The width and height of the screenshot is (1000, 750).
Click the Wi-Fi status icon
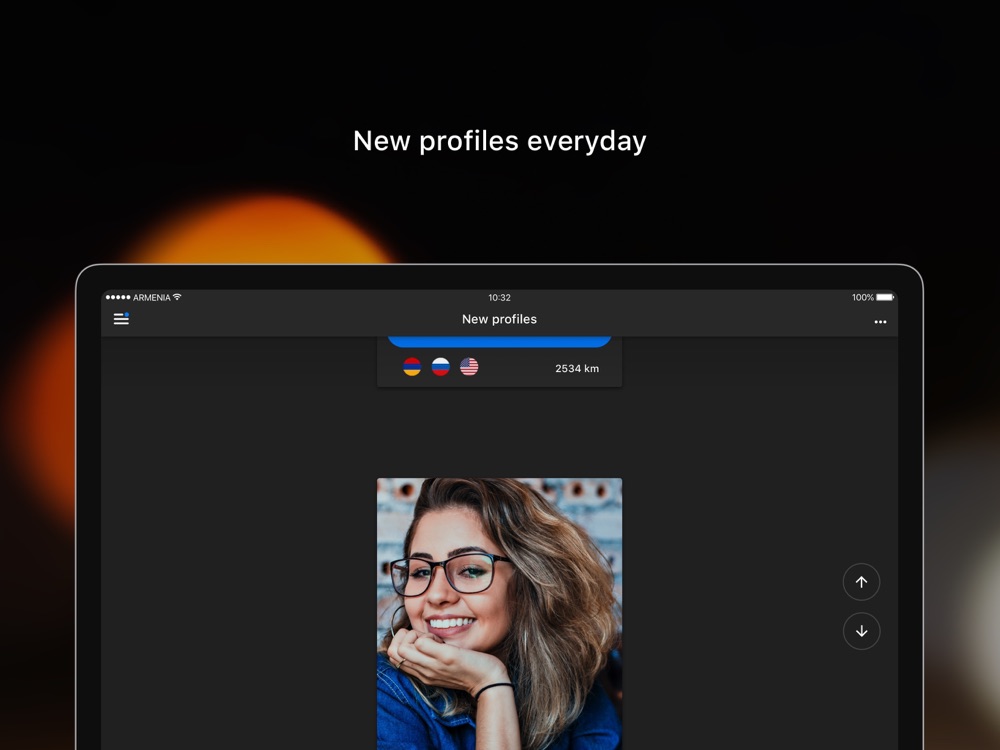(177, 297)
